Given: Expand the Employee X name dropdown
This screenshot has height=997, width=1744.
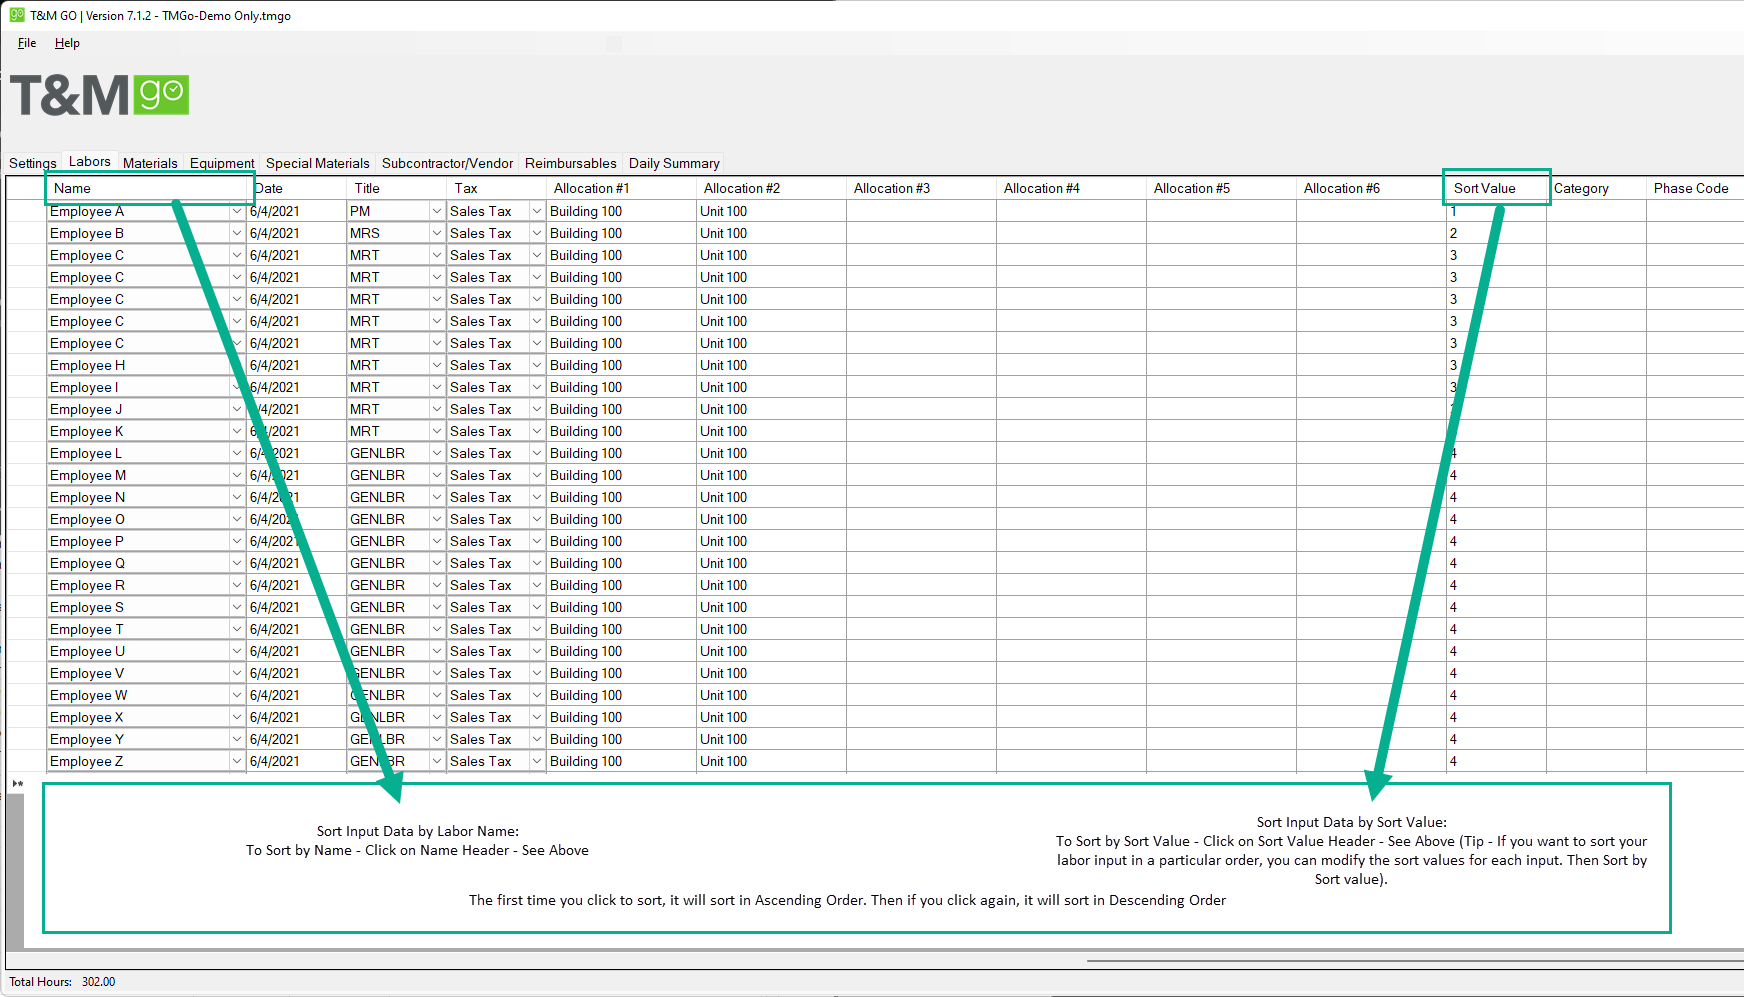Looking at the screenshot, I should pyautogui.click(x=237, y=717).
